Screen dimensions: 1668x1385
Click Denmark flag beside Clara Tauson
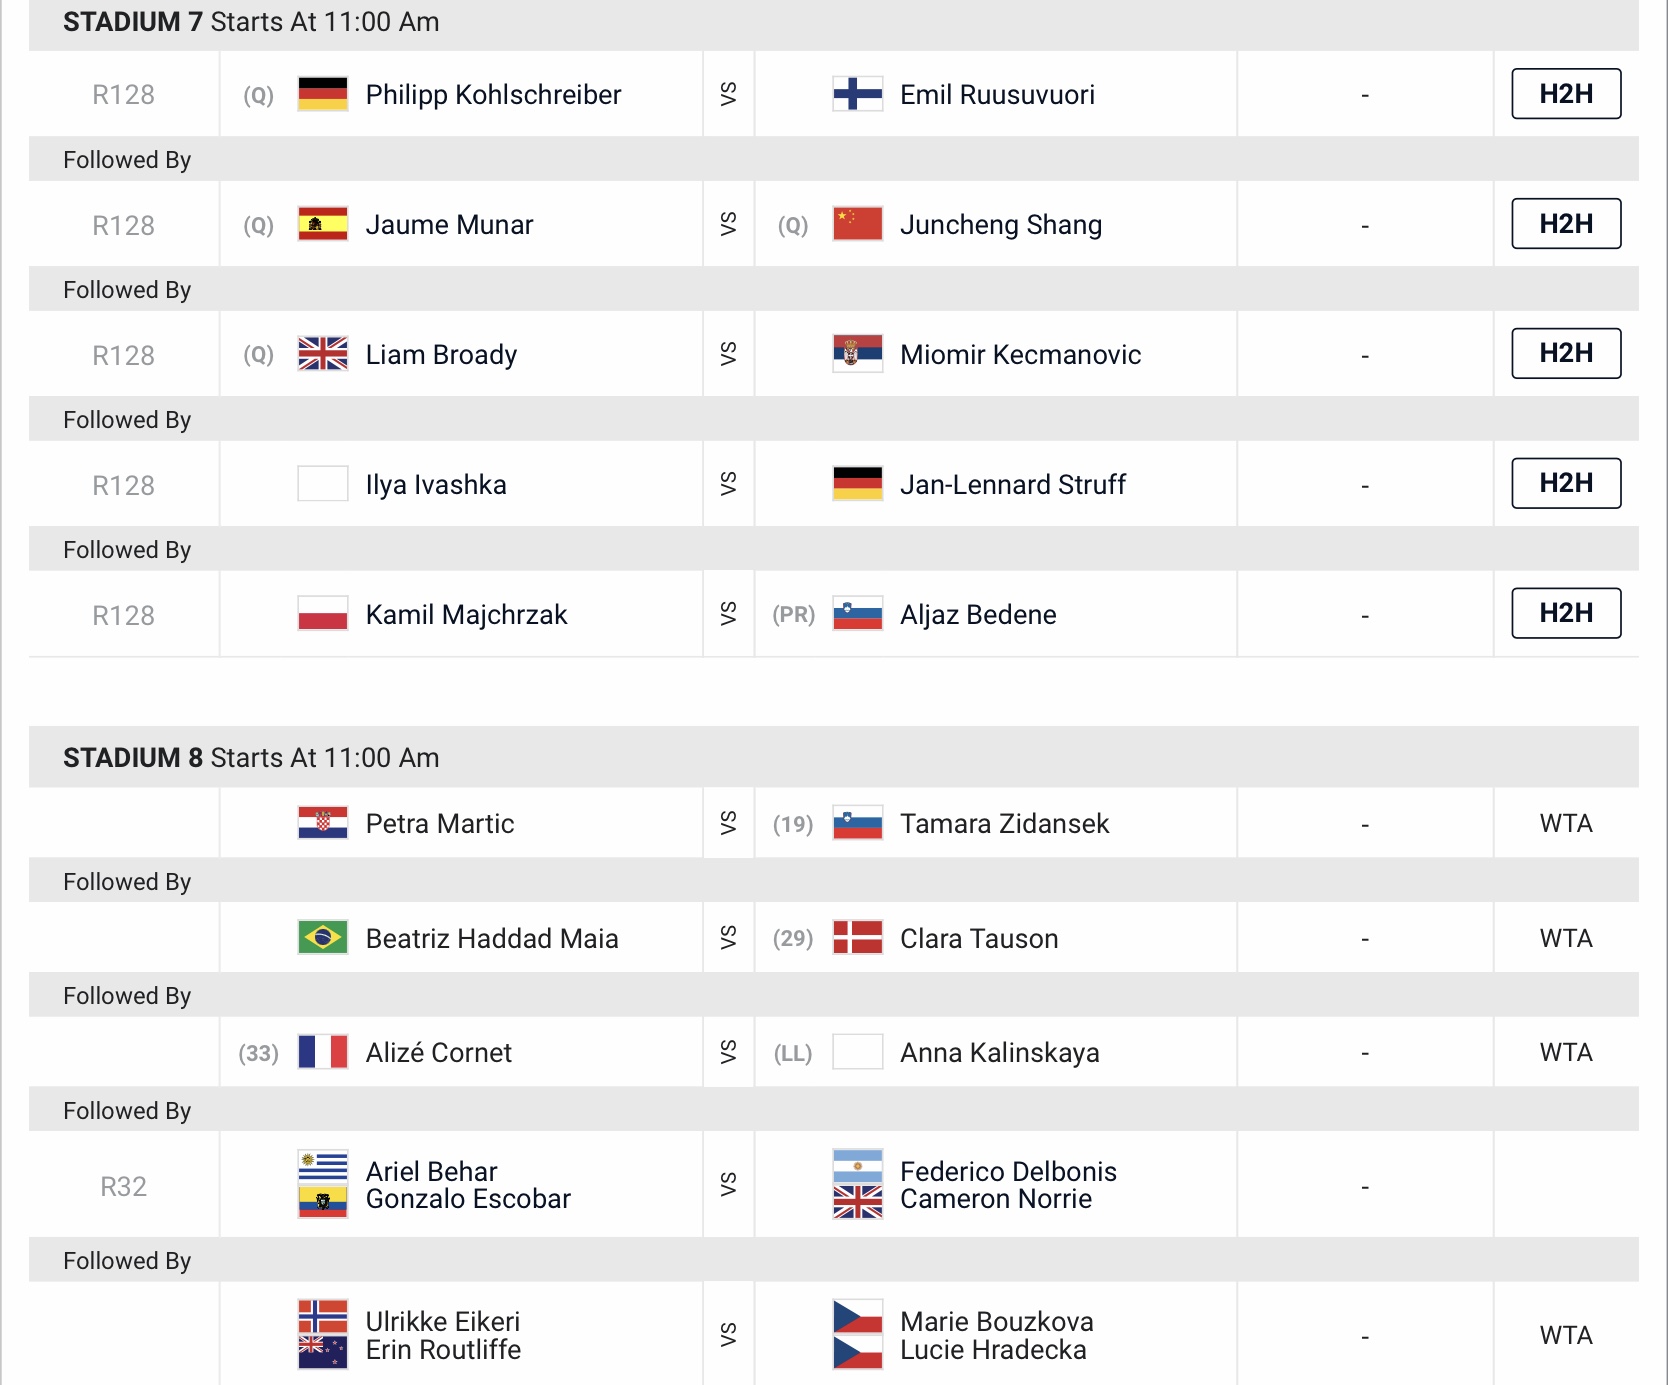coord(858,938)
